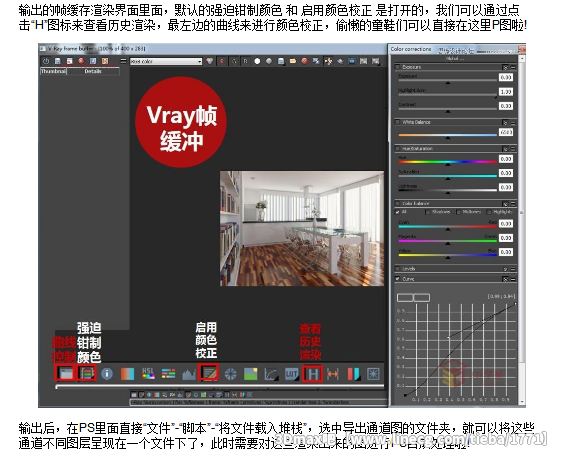Screen dimensions: 587x458
Task: Click the reset icon in Exposure header
Action: pyautogui.click(x=505, y=67)
